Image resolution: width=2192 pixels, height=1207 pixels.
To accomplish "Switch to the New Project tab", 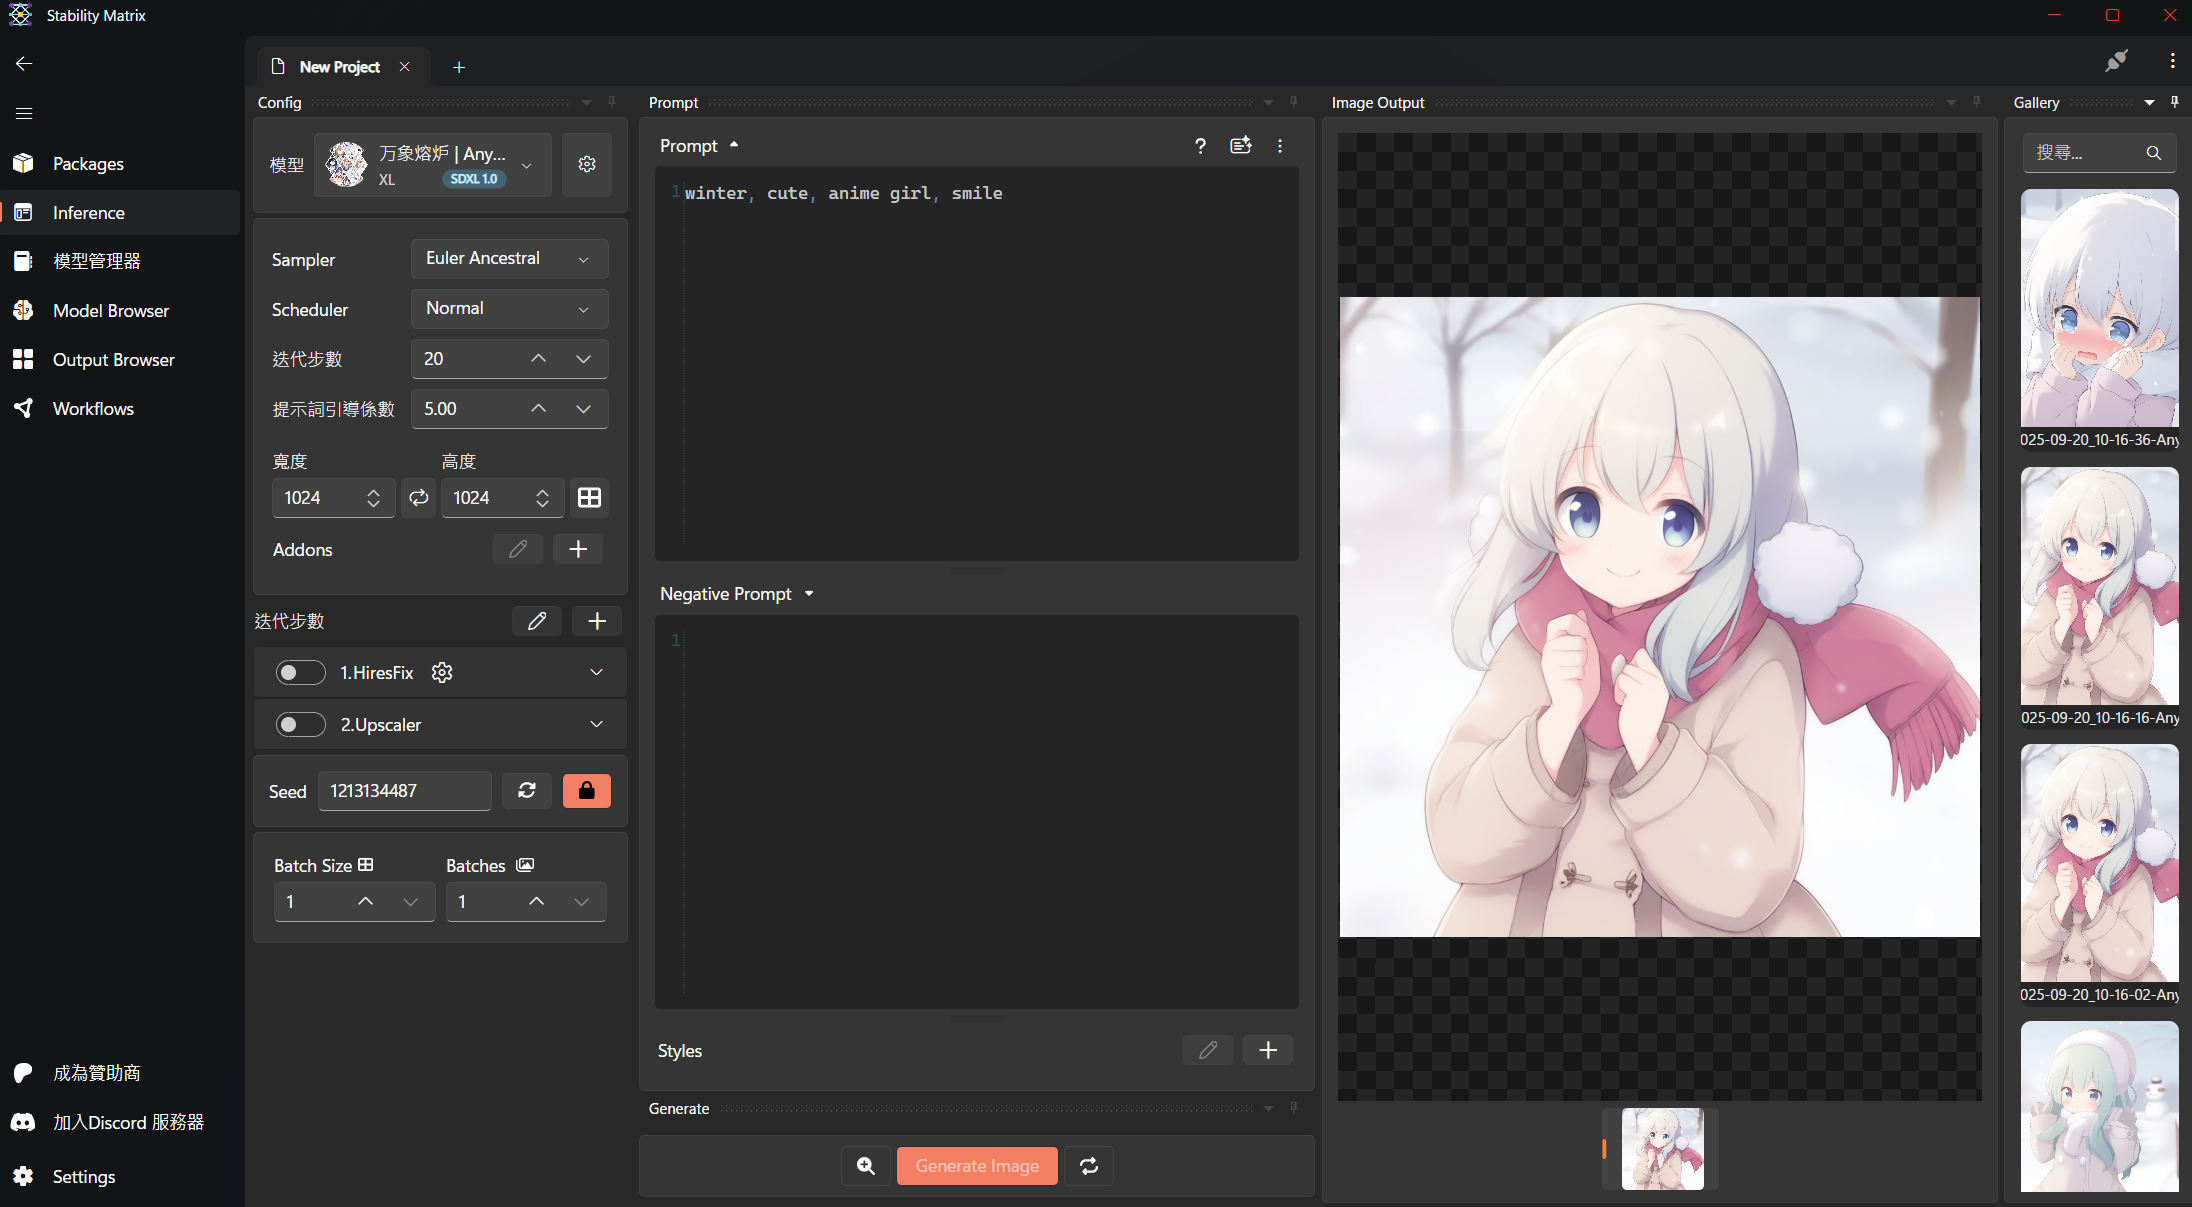I will click(340, 67).
